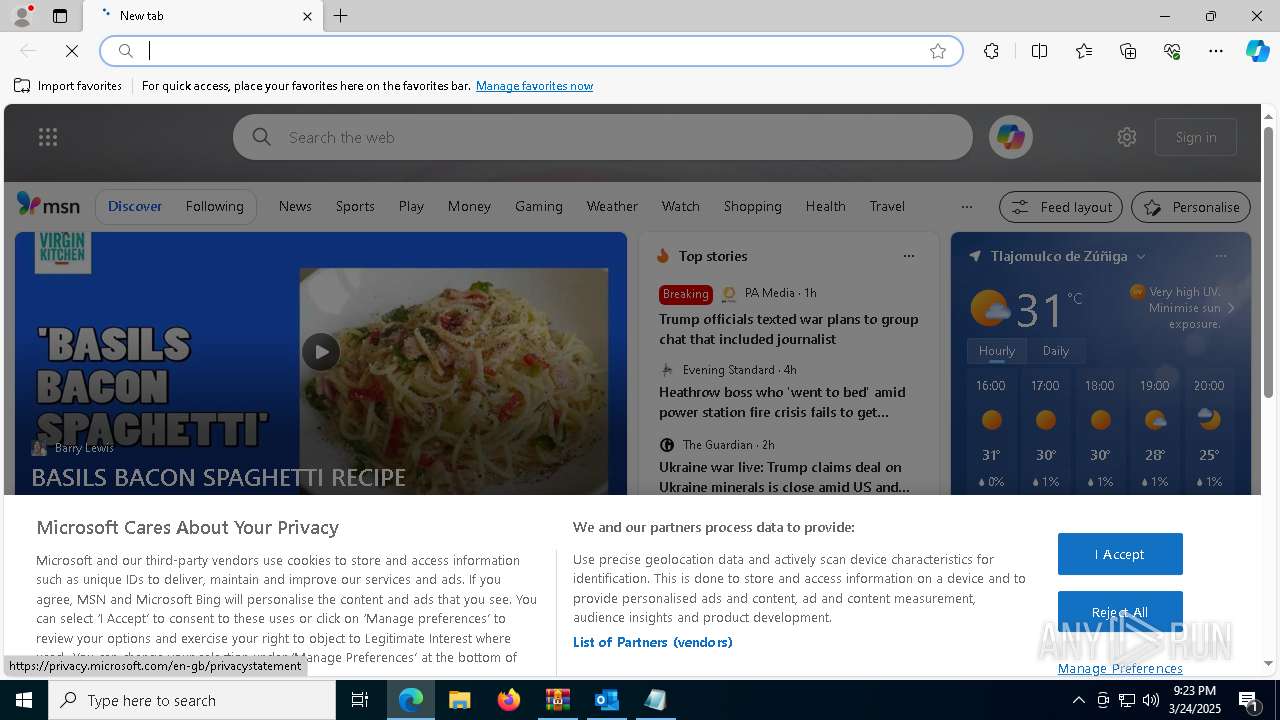Open the Favorites list icon
This screenshot has height=720, width=1280.
1084,51
